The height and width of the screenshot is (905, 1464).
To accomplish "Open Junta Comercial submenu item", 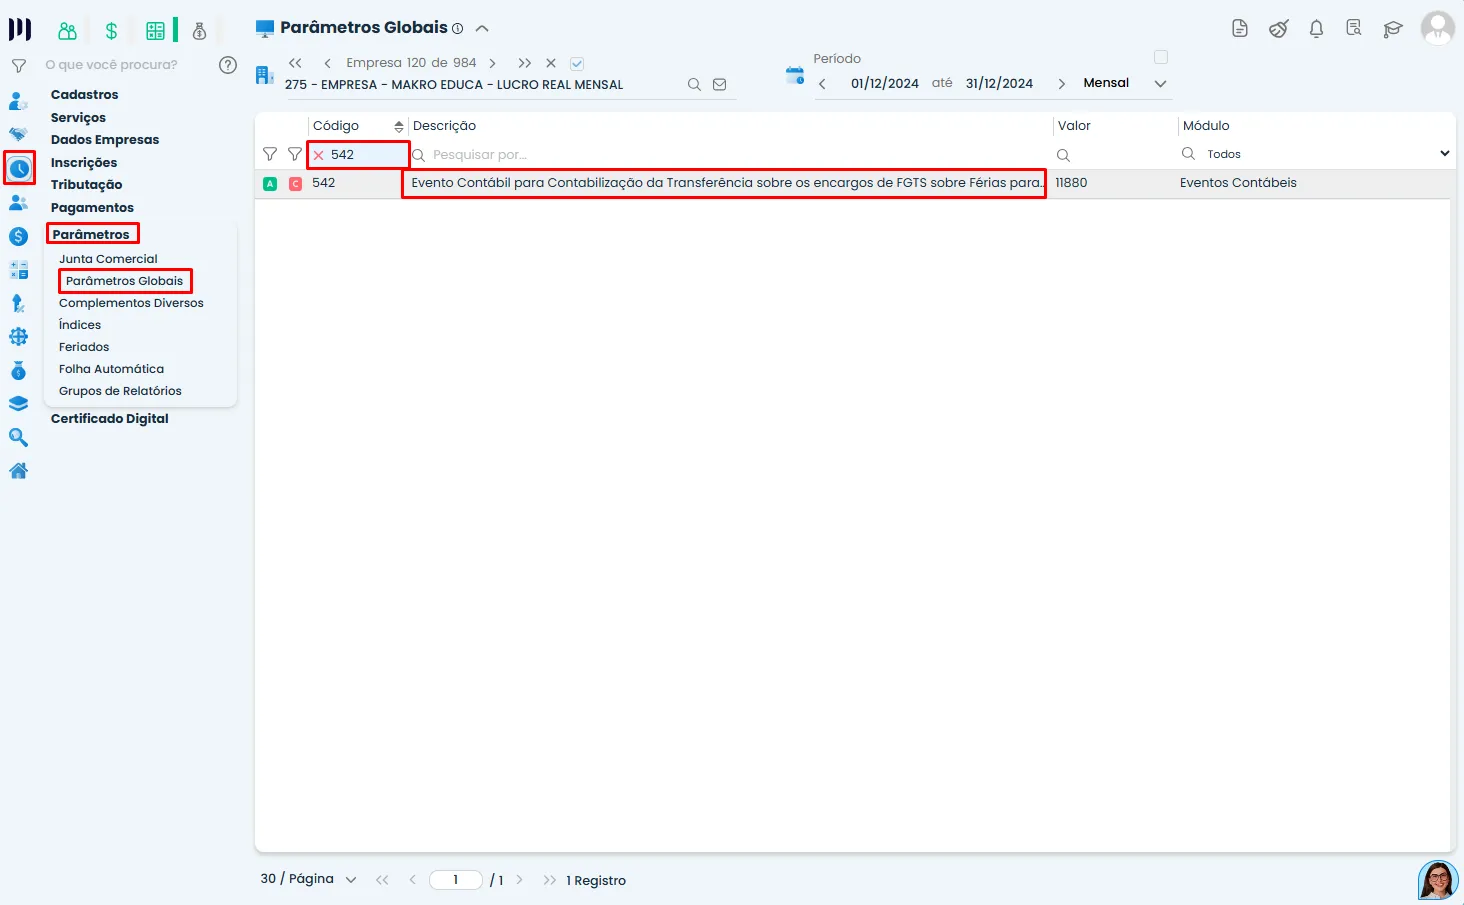I will pyautogui.click(x=108, y=259).
